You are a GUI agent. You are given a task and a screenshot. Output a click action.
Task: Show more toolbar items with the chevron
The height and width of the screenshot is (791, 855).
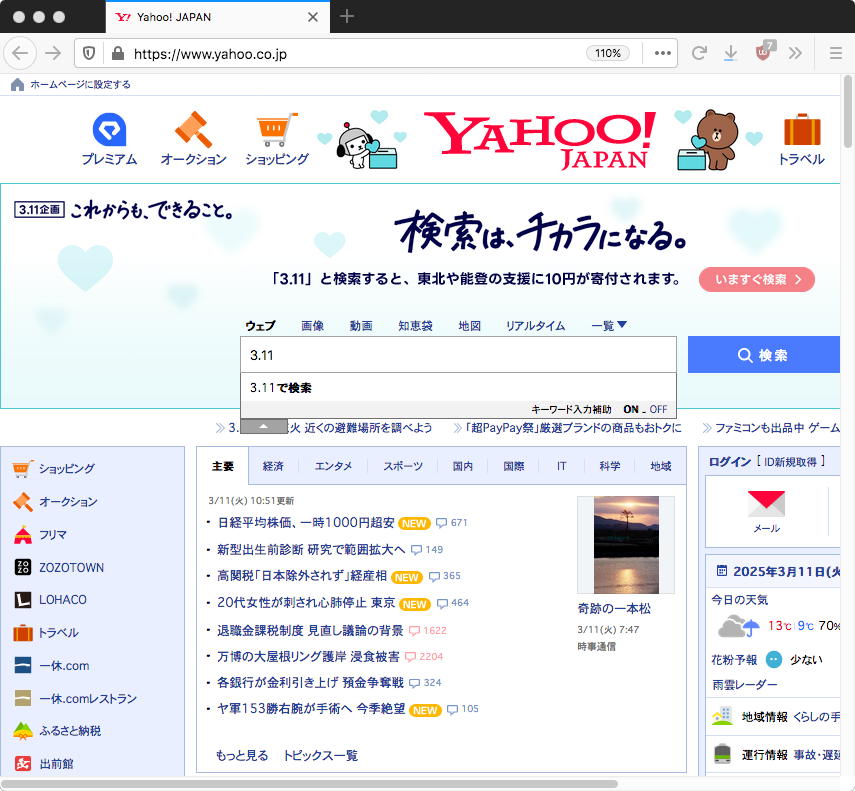tap(795, 53)
